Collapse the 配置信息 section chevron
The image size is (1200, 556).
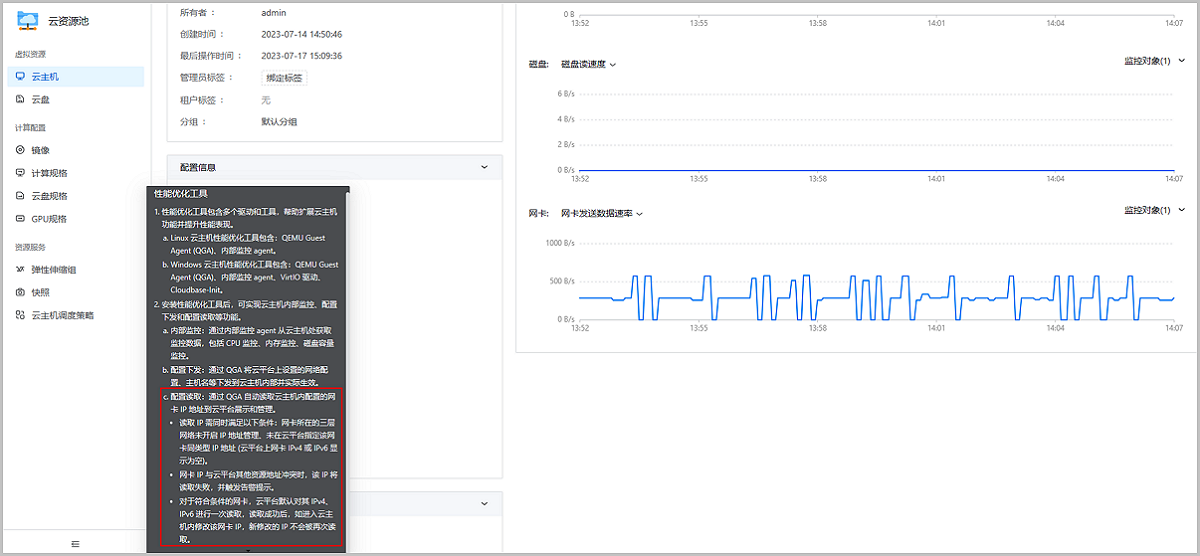(485, 167)
